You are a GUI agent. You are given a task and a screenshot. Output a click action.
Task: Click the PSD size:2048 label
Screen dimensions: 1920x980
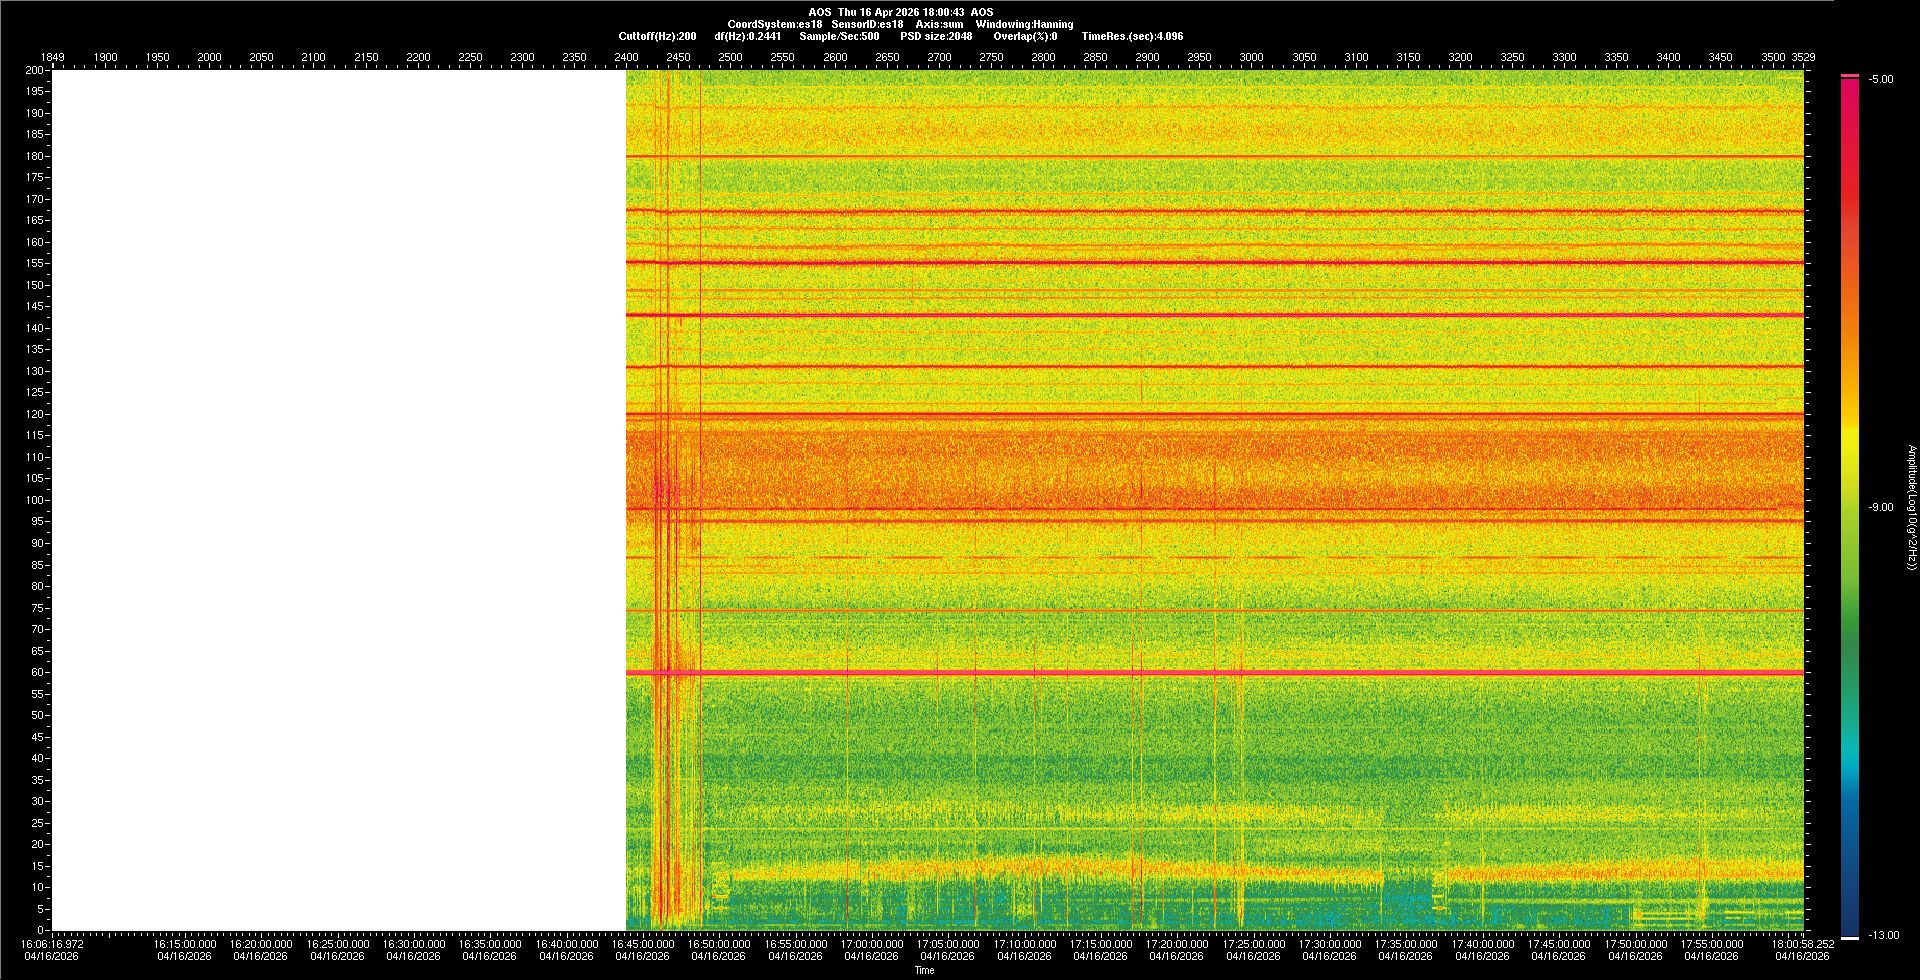935,36
